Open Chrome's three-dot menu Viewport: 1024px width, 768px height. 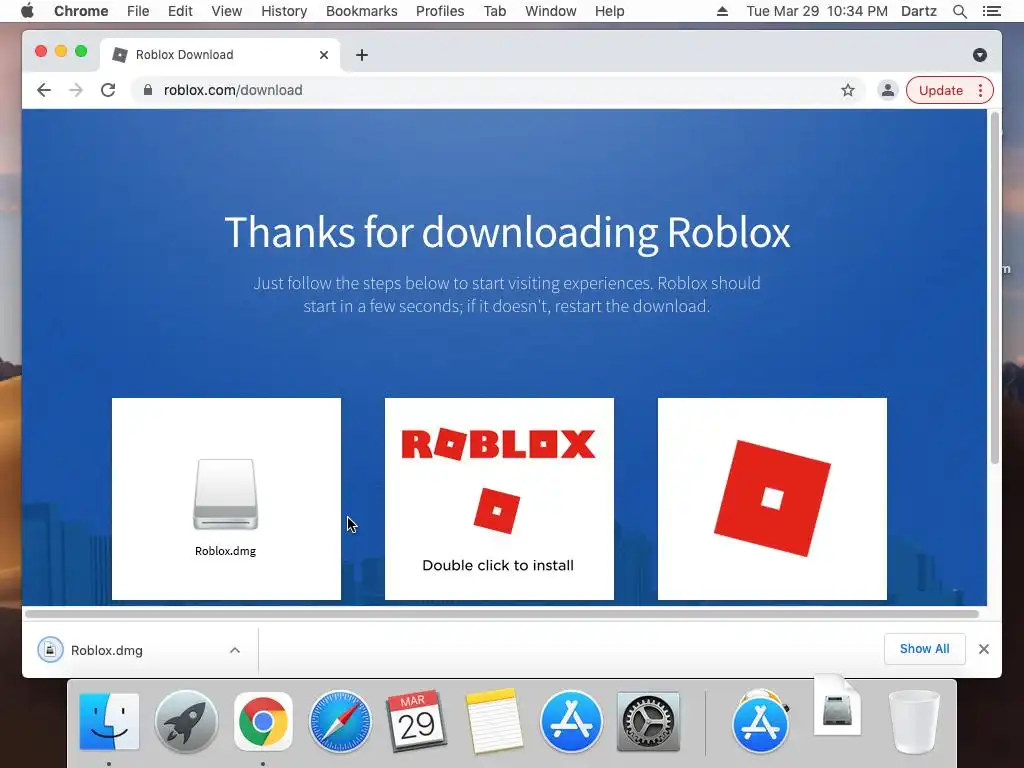pos(980,90)
